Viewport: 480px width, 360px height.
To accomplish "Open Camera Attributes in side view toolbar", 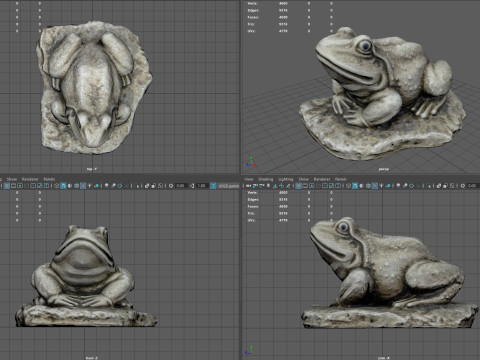I will [261, 186].
